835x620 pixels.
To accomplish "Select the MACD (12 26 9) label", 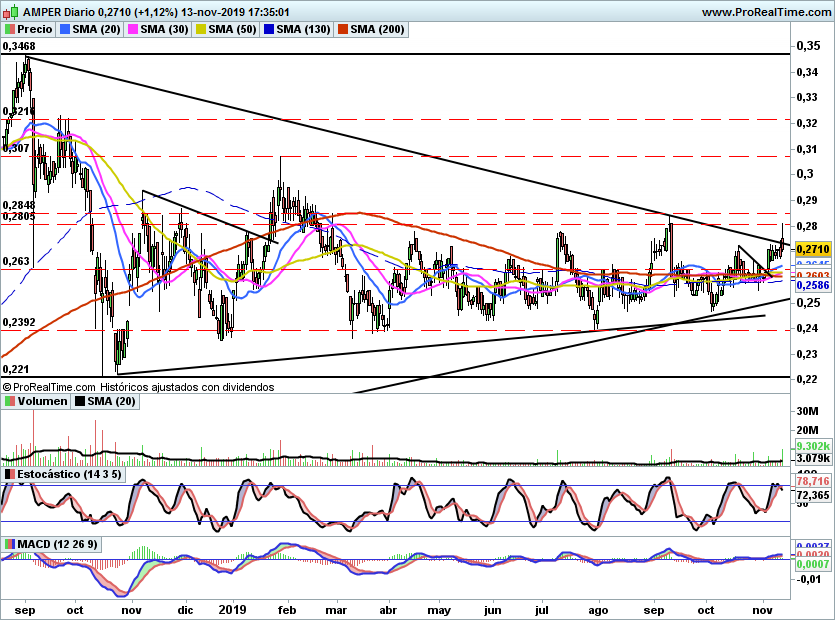I will coord(58,544).
